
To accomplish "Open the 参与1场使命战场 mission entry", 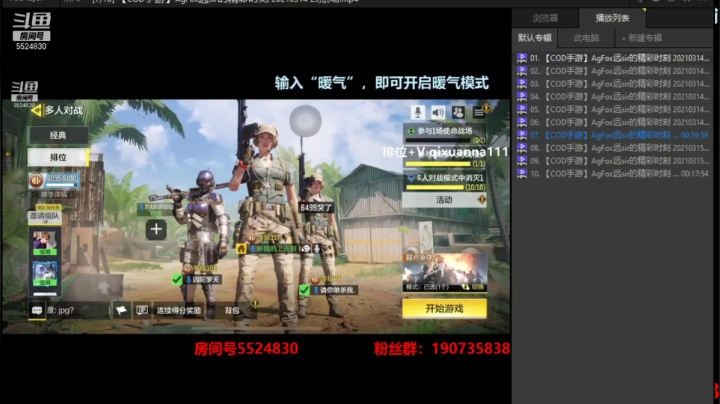I will coord(444,134).
